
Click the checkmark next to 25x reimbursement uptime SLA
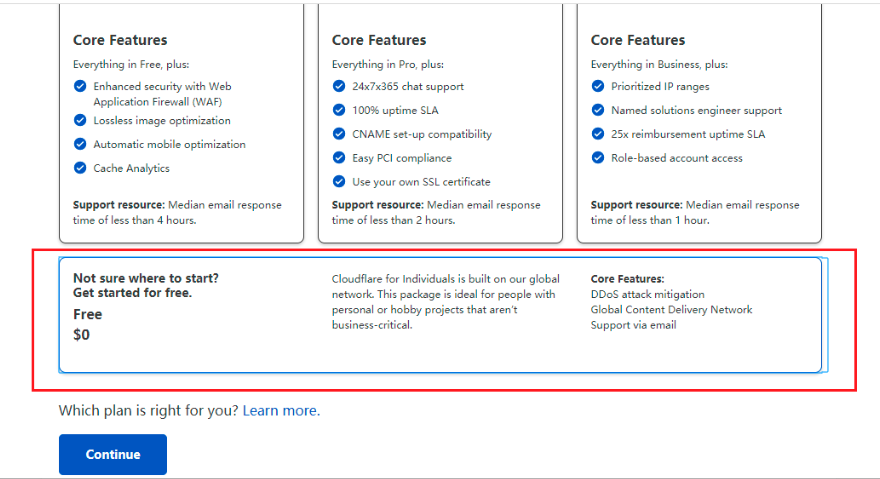click(598, 134)
